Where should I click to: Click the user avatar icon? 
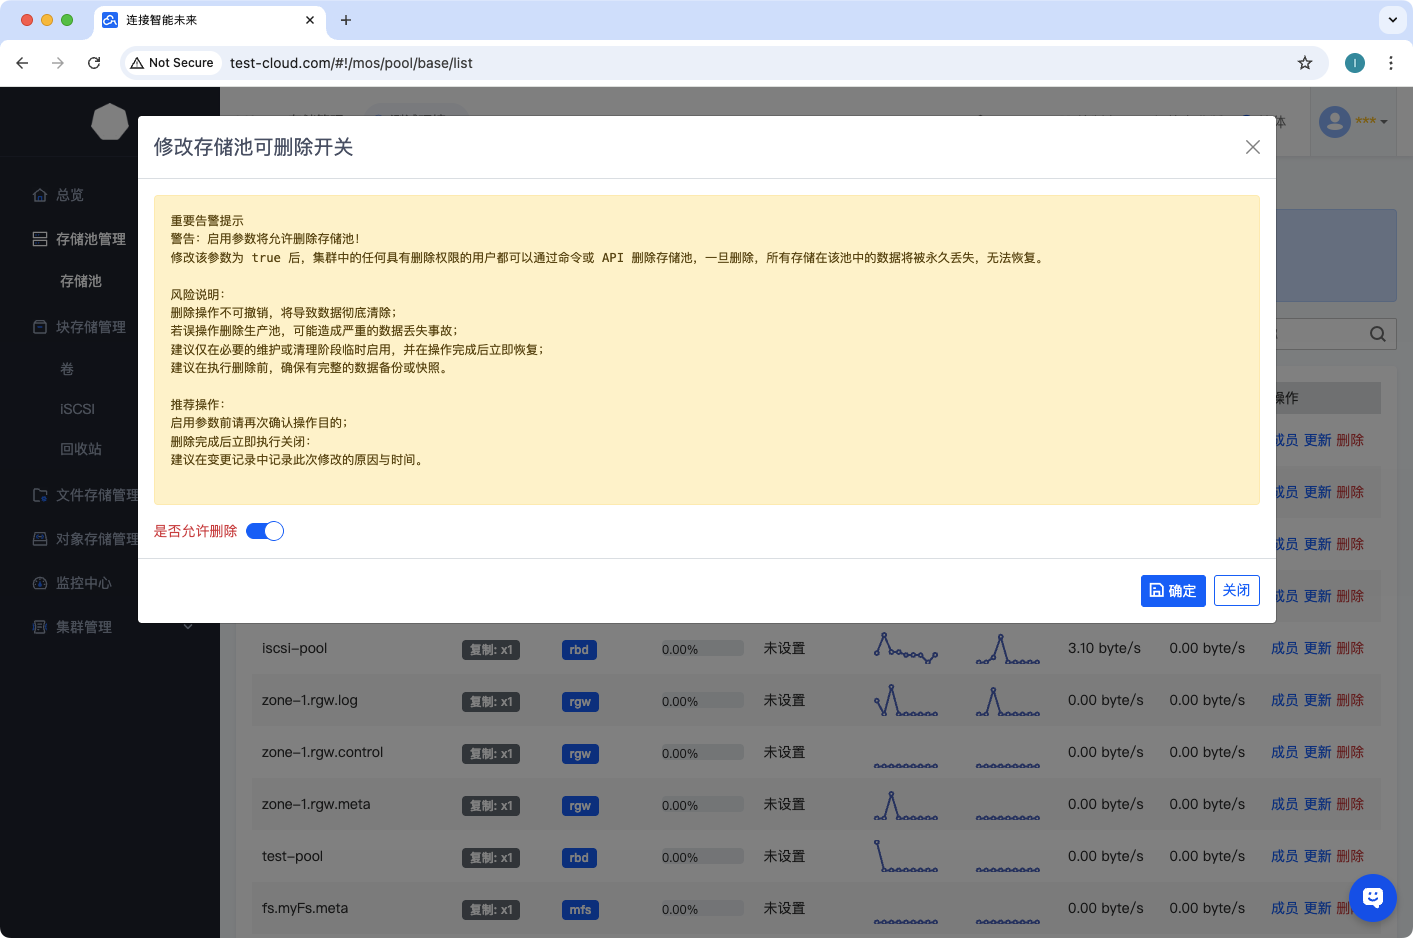click(1334, 122)
